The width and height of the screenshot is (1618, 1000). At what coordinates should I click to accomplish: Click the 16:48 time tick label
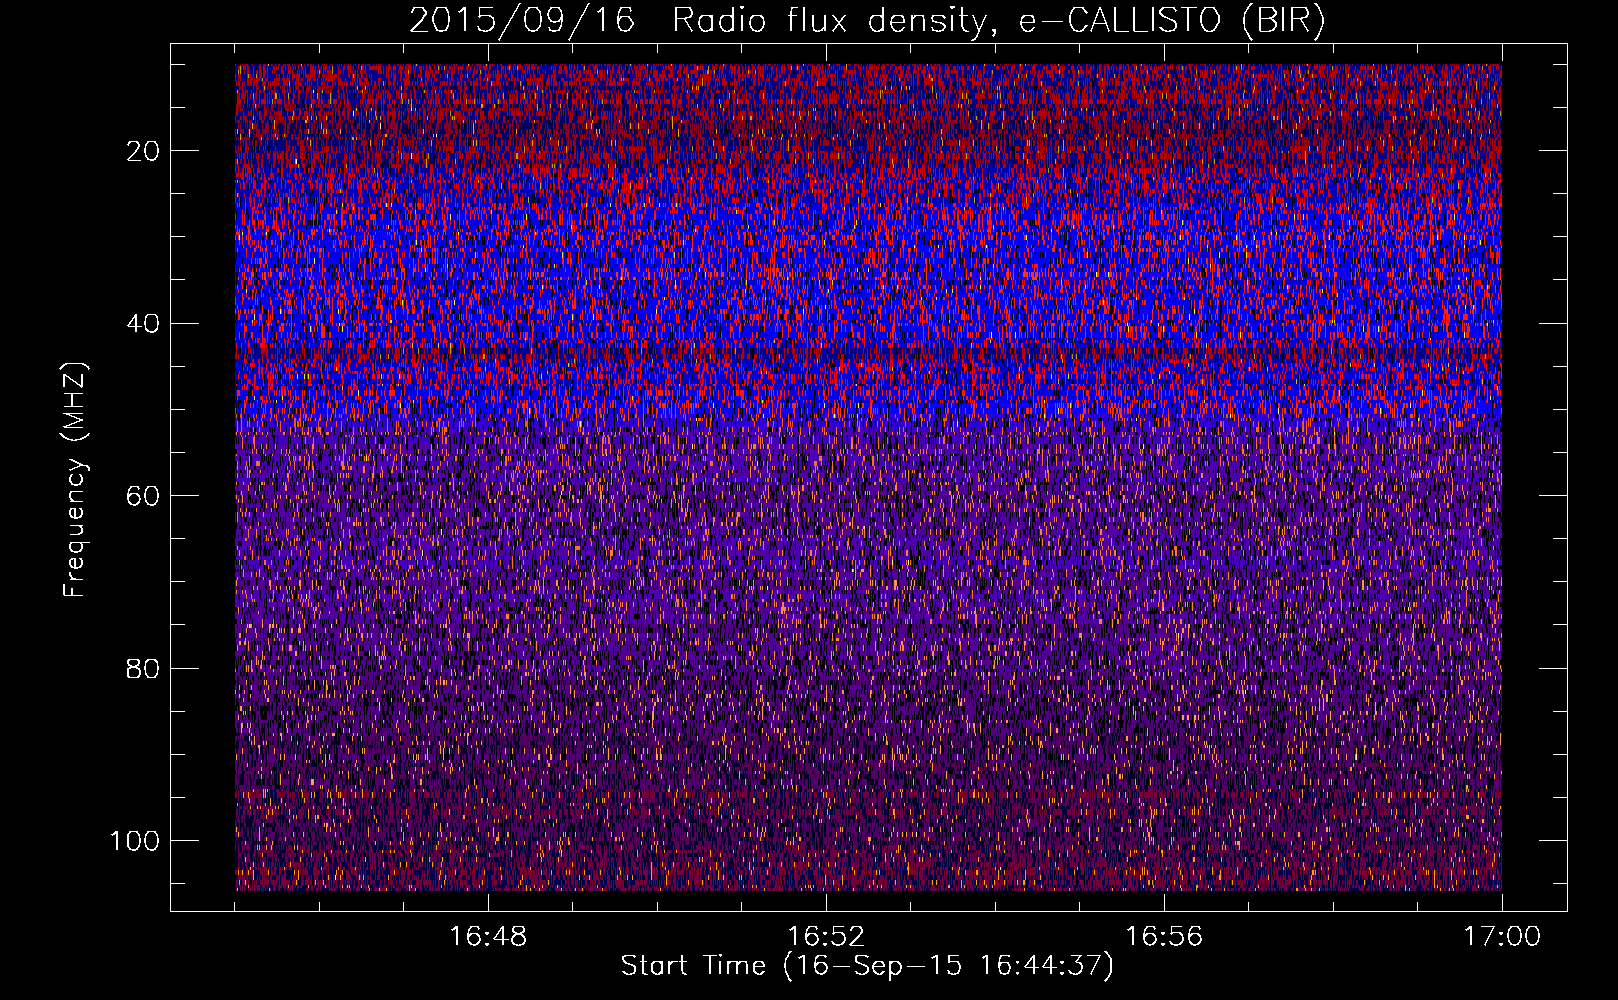488,937
